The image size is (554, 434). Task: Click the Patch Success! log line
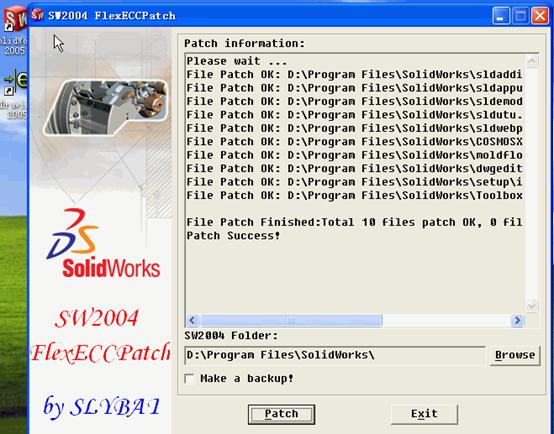click(x=233, y=236)
